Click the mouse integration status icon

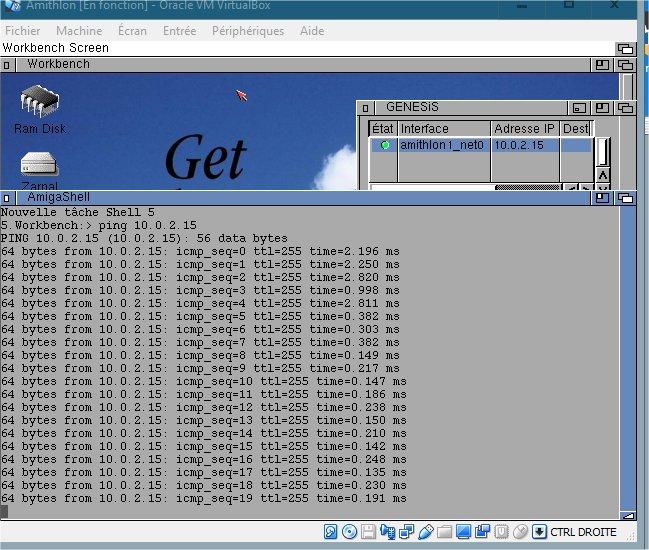[520, 532]
